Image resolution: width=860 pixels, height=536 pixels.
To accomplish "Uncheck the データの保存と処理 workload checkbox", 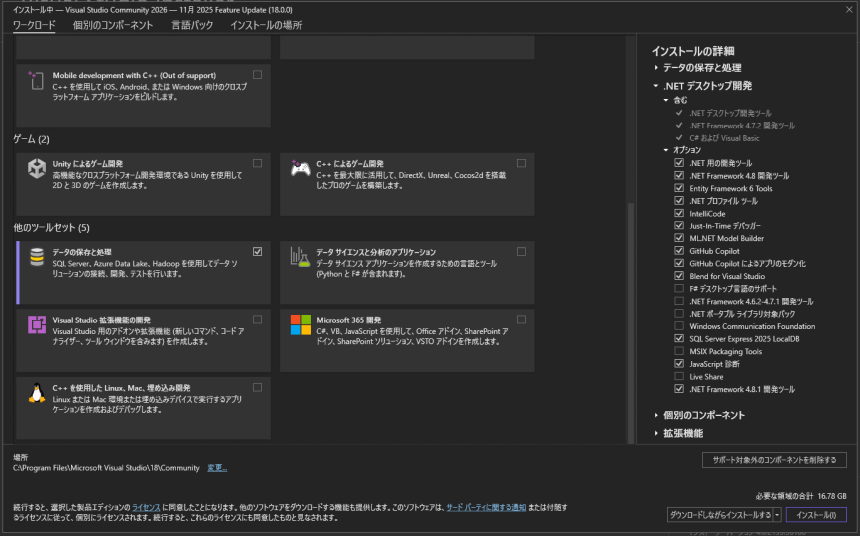I will point(258,251).
